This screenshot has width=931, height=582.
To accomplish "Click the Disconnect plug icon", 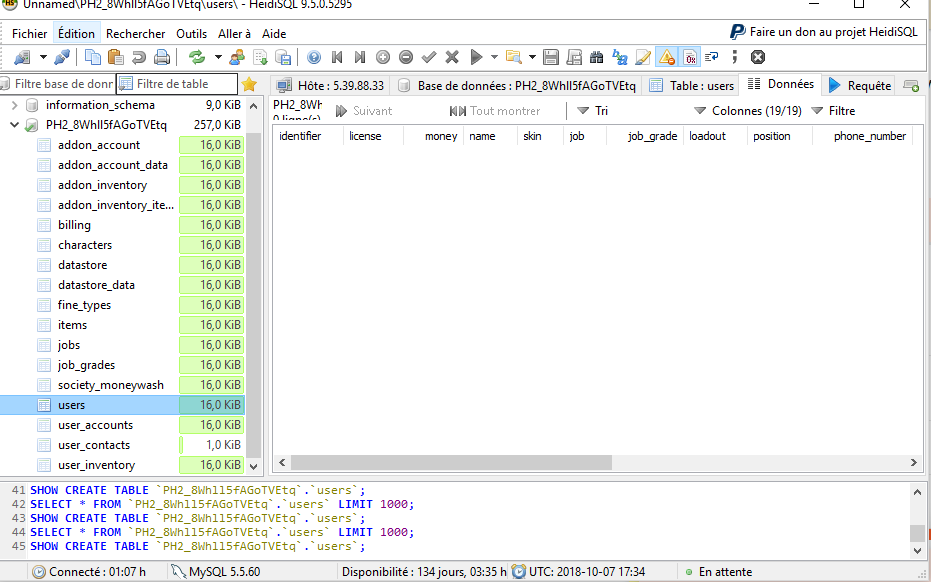I will pyautogui.click(x=62, y=57).
